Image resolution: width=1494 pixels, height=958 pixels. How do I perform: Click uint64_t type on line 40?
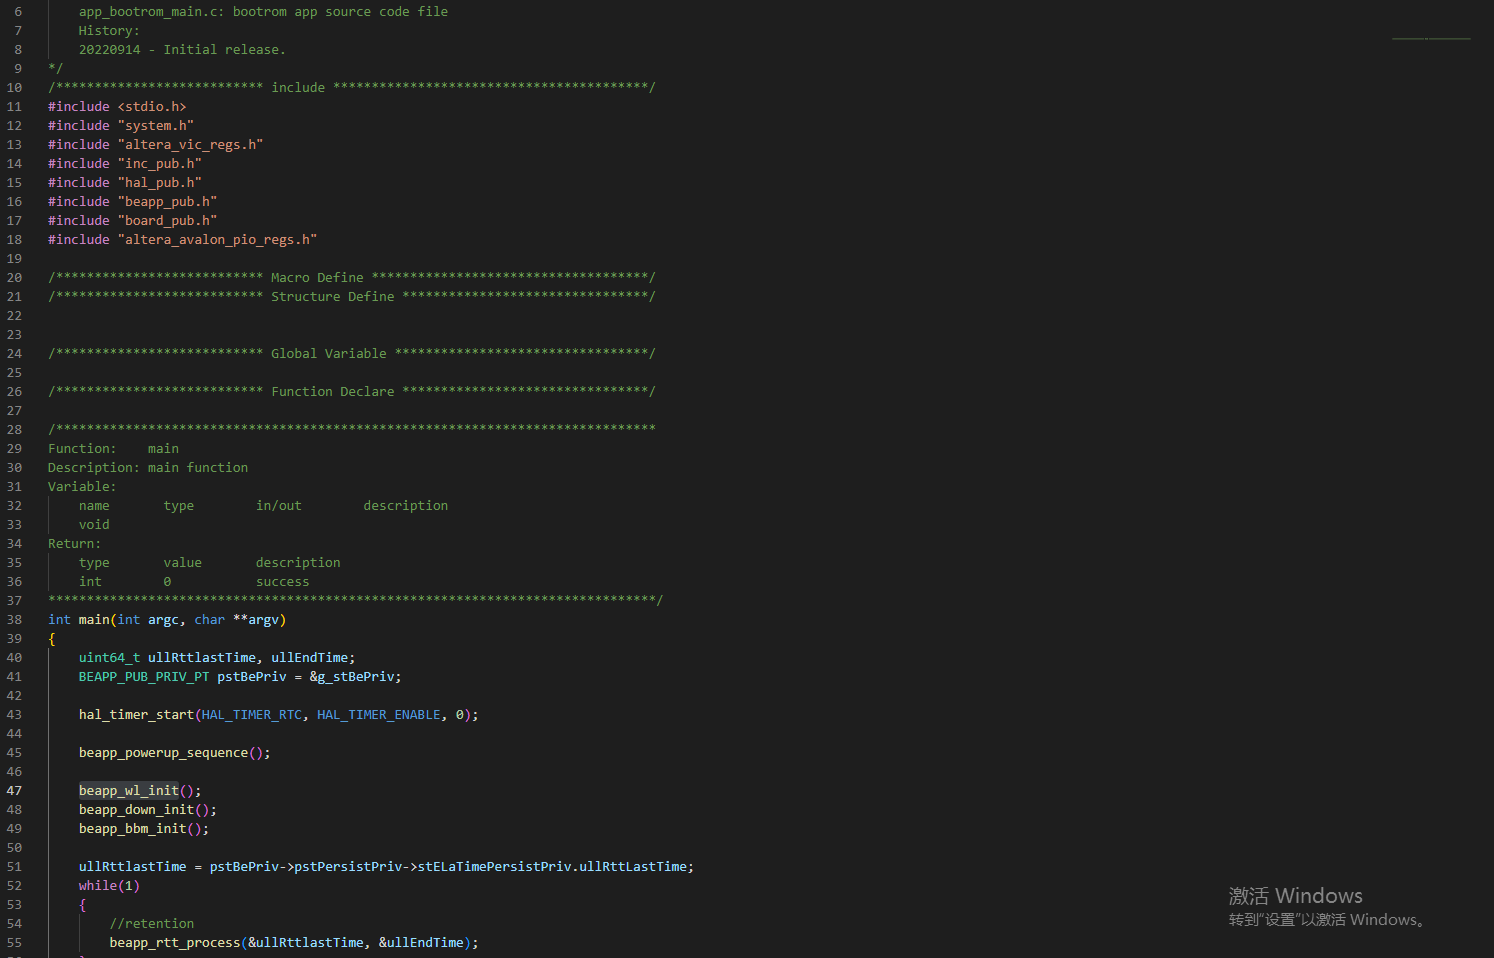110,658
